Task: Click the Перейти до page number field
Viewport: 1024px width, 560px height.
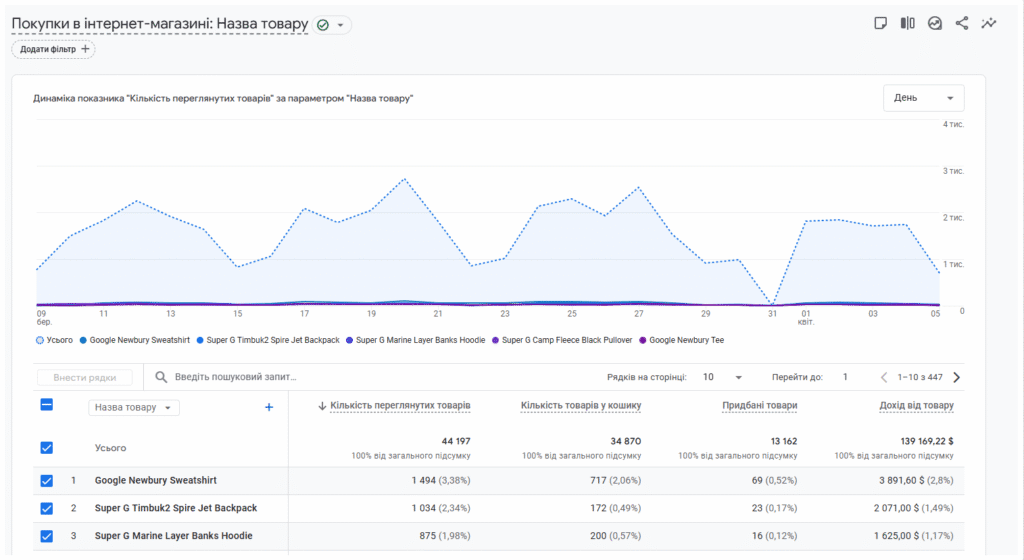Action: [x=845, y=377]
